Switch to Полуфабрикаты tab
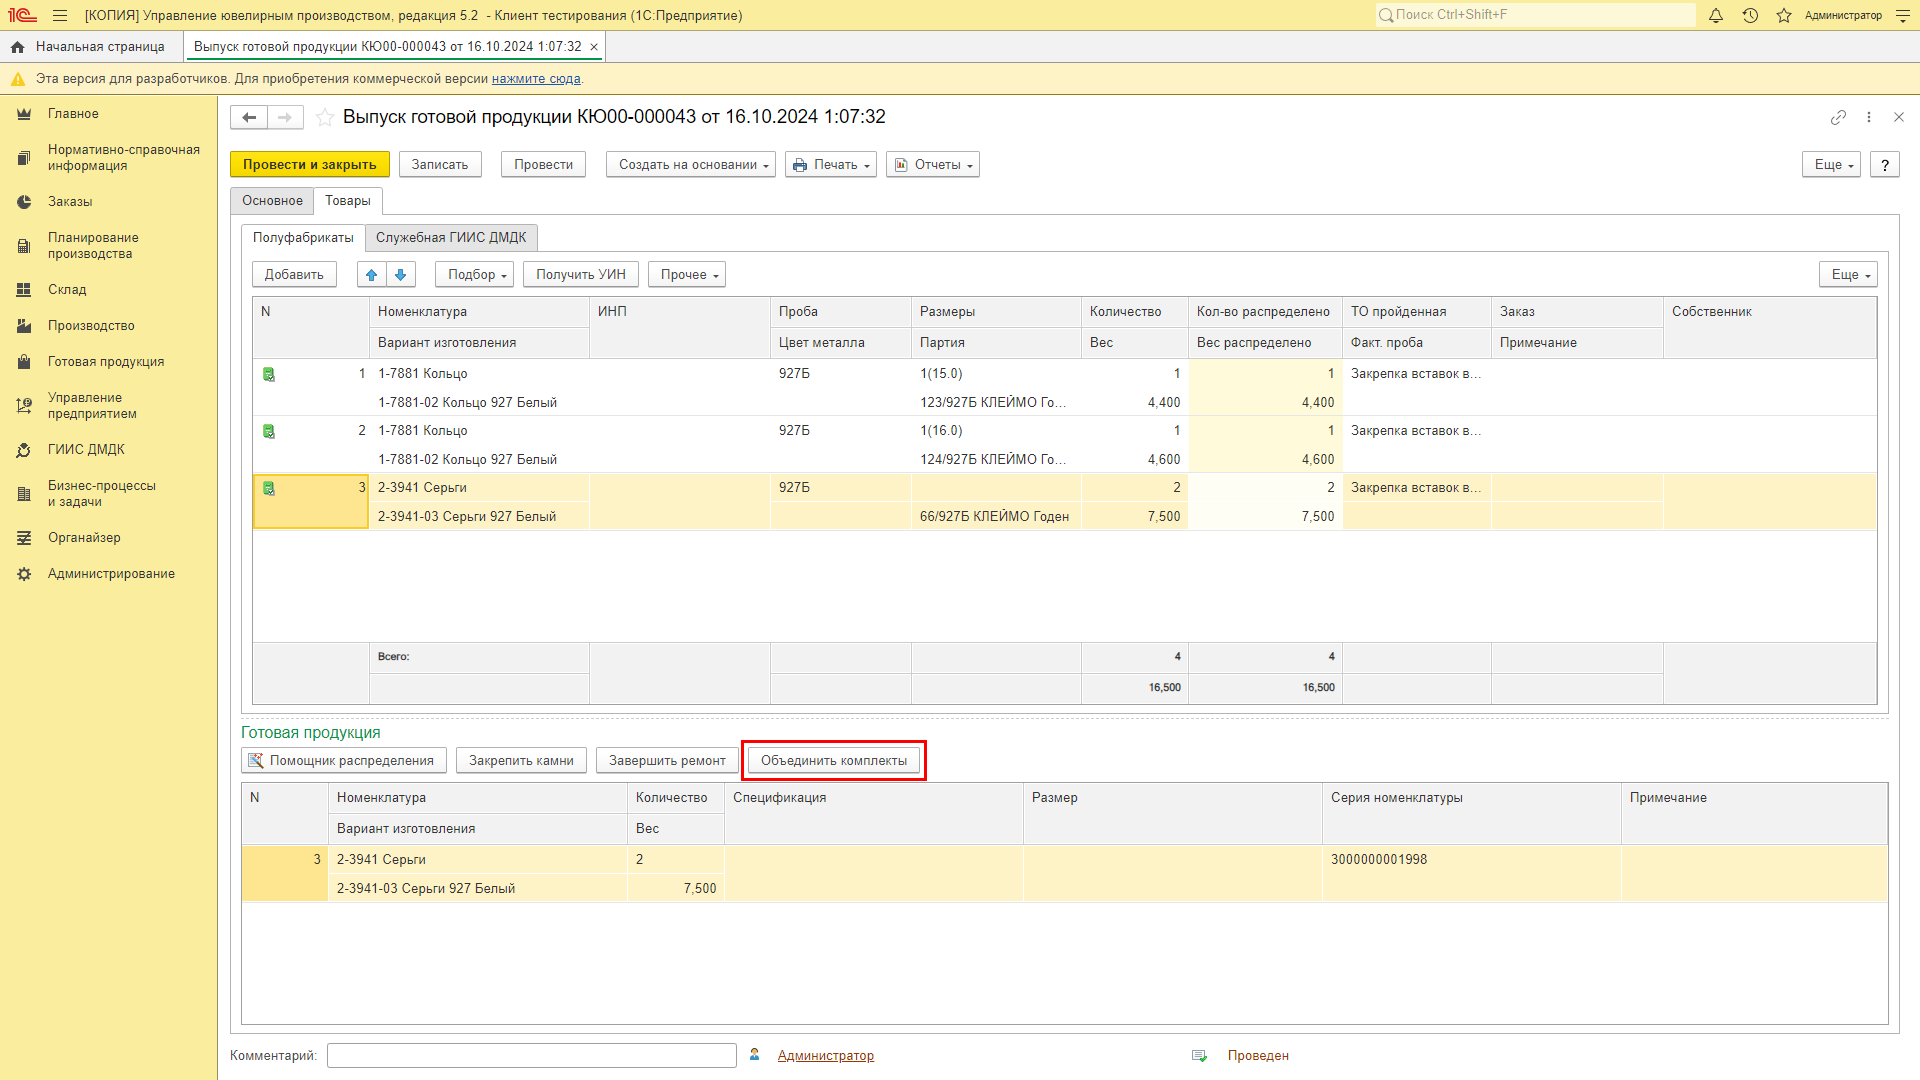 (x=303, y=238)
